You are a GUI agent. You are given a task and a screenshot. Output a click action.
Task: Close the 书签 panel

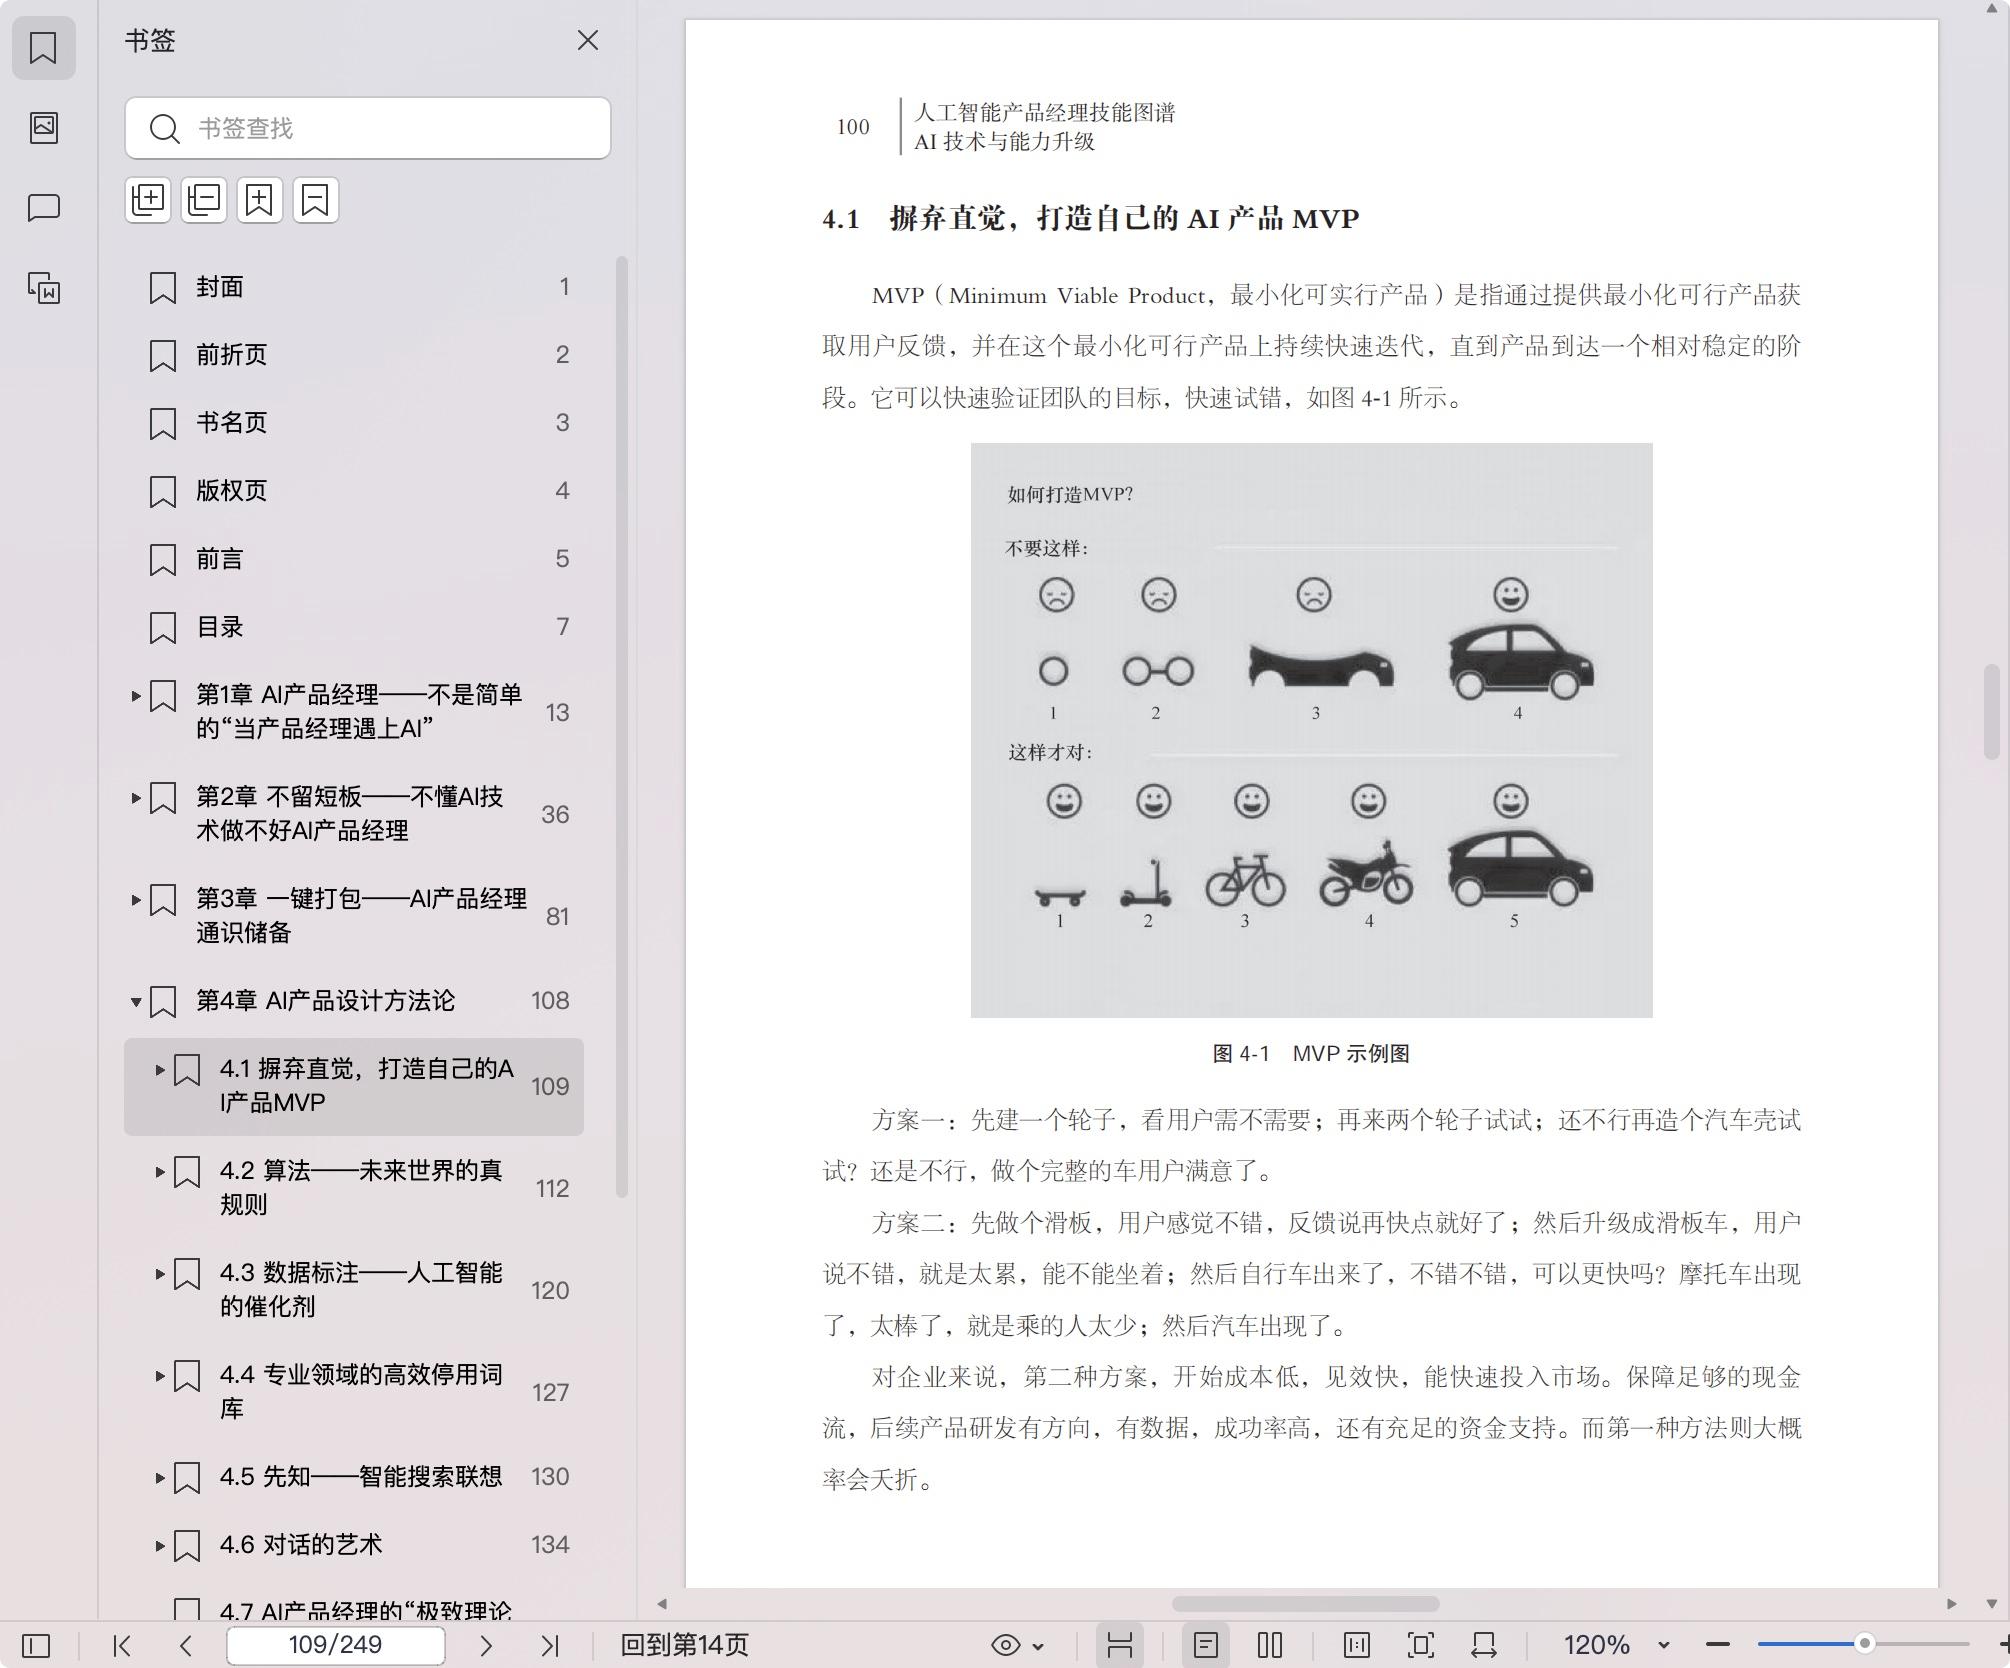click(x=588, y=40)
